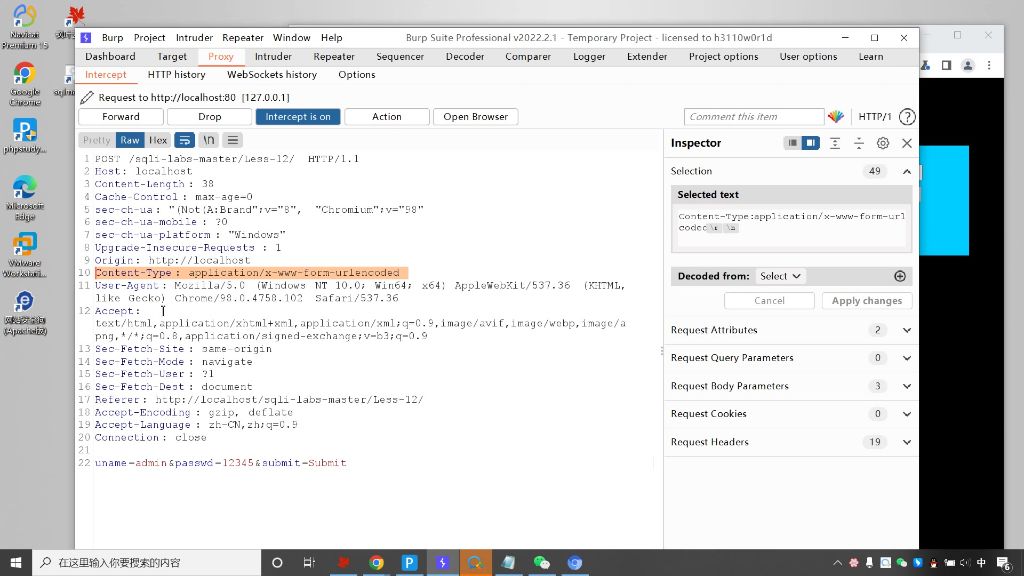
Task: Switch Inspector to horizontal layout view
Action: (792, 143)
